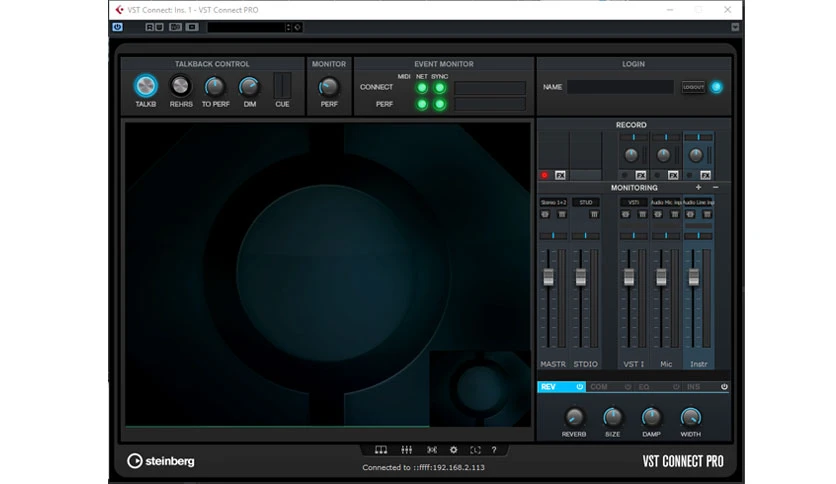Open the preset selection field in header
Image resolution: width=836 pixels, height=484 pixels.
pos(246,27)
